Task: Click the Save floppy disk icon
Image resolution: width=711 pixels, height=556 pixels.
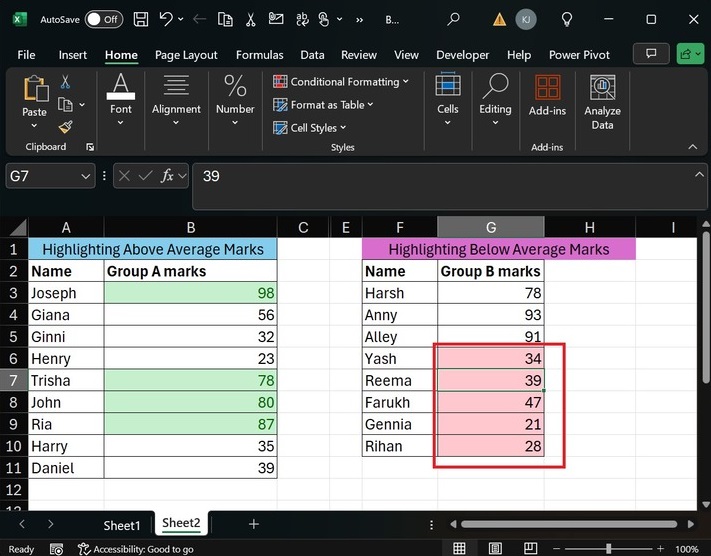Action: (141, 19)
